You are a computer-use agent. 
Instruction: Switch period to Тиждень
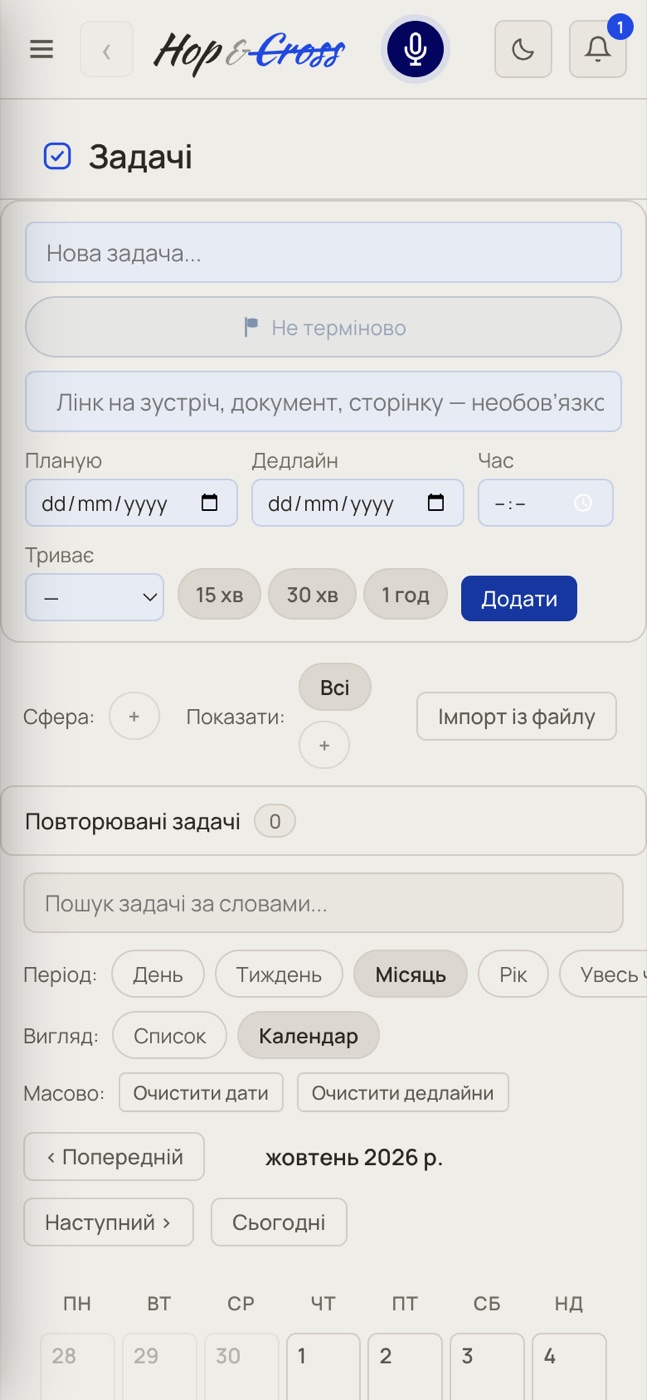(x=279, y=974)
